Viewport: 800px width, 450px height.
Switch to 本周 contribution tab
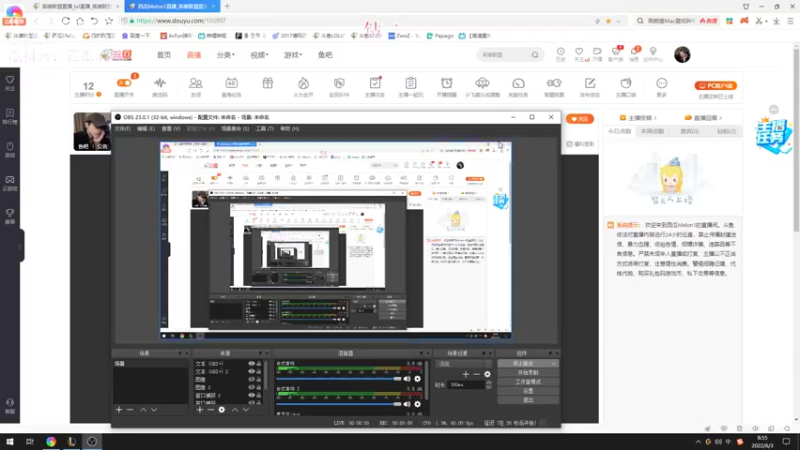click(x=652, y=131)
